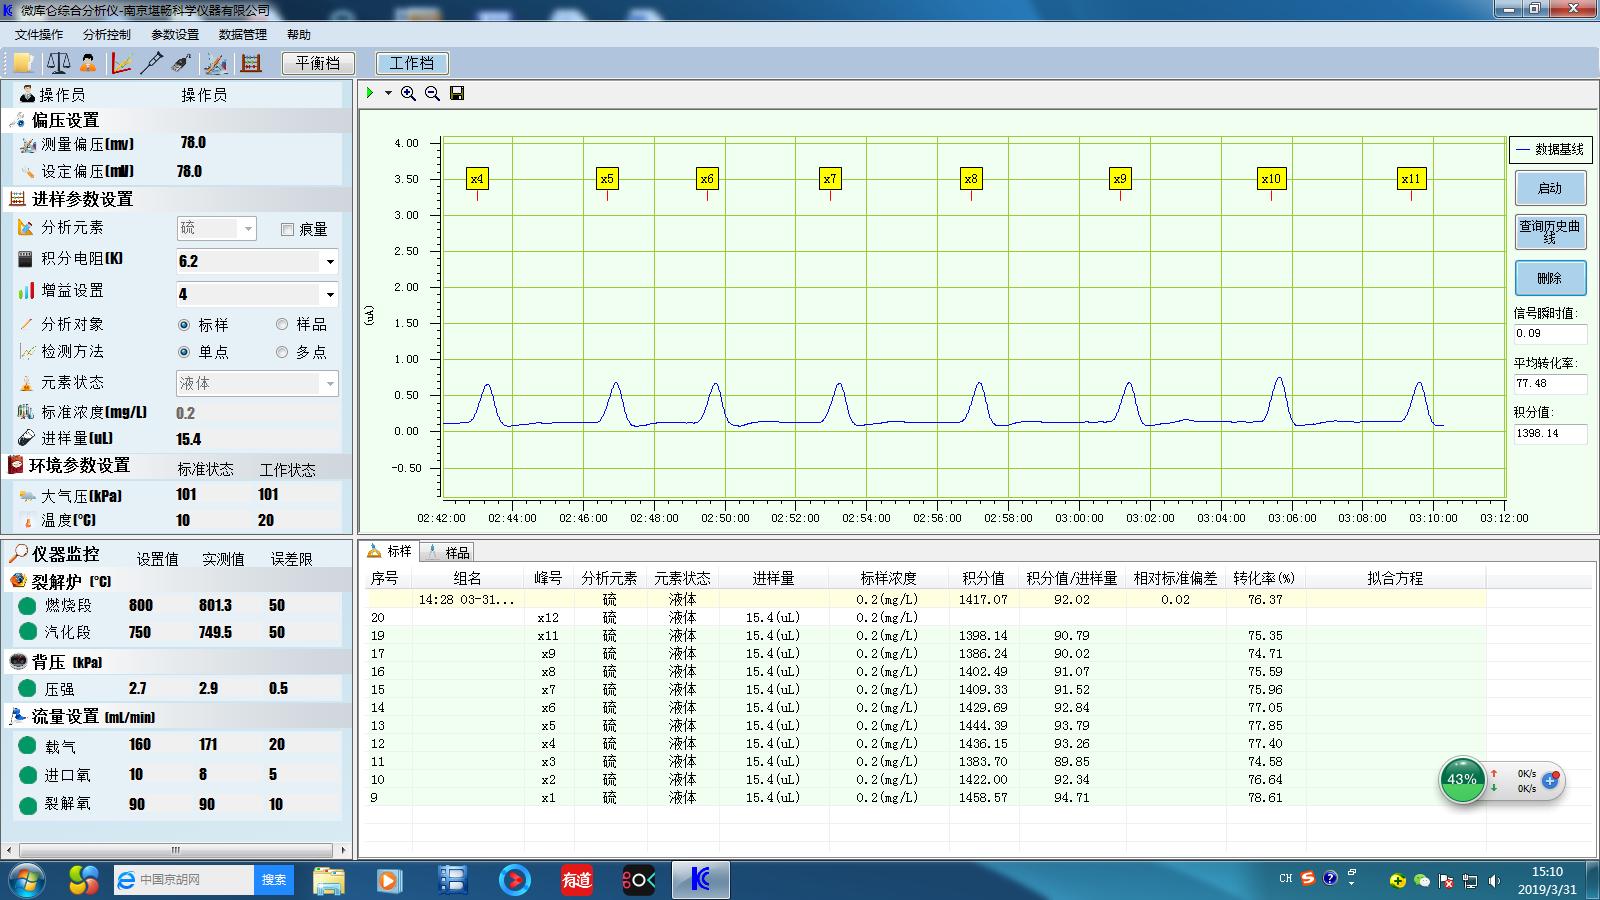Click the syringe injection toolbar icon

click(x=152, y=63)
